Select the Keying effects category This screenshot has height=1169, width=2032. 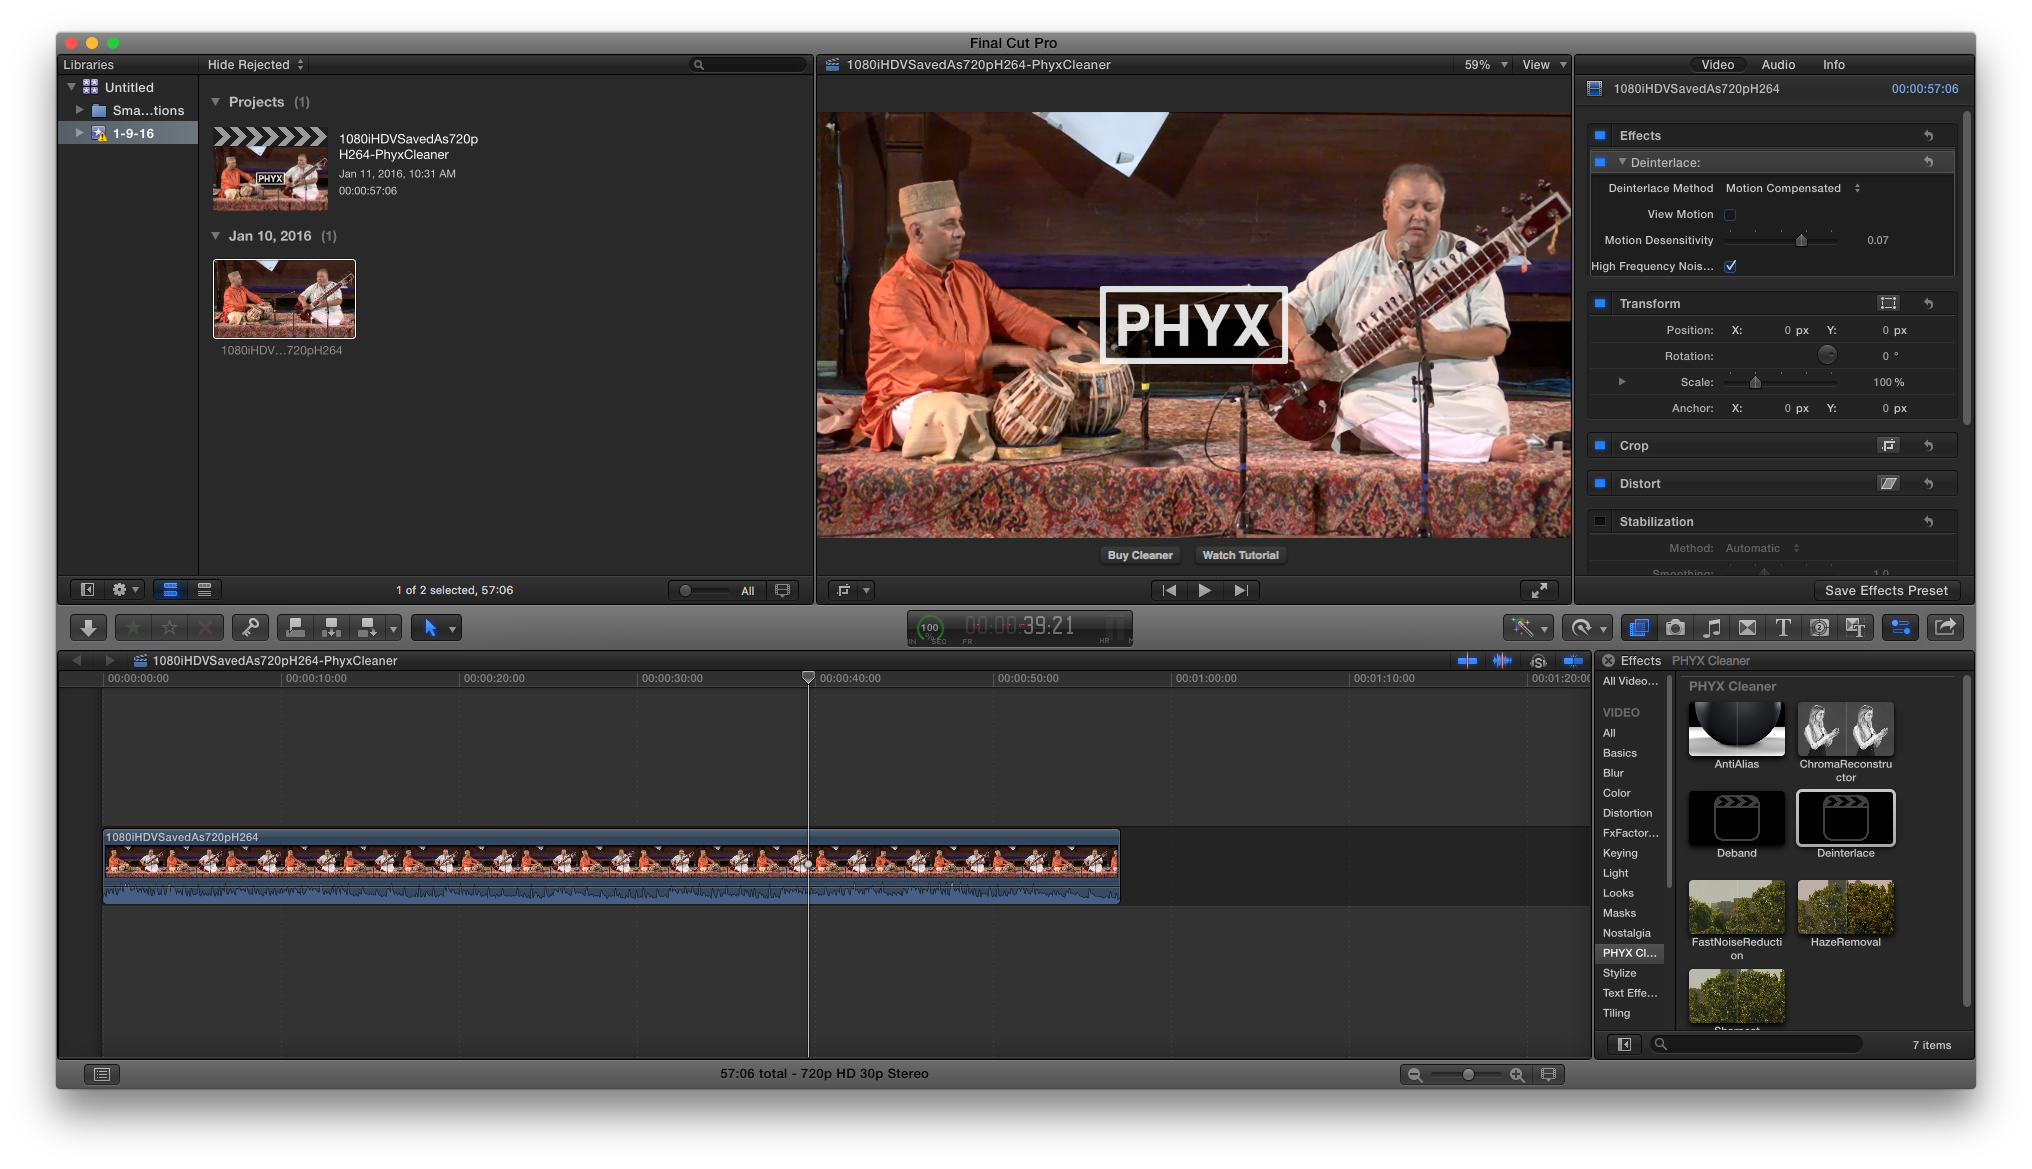pyautogui.click(x=1620, y=853)
